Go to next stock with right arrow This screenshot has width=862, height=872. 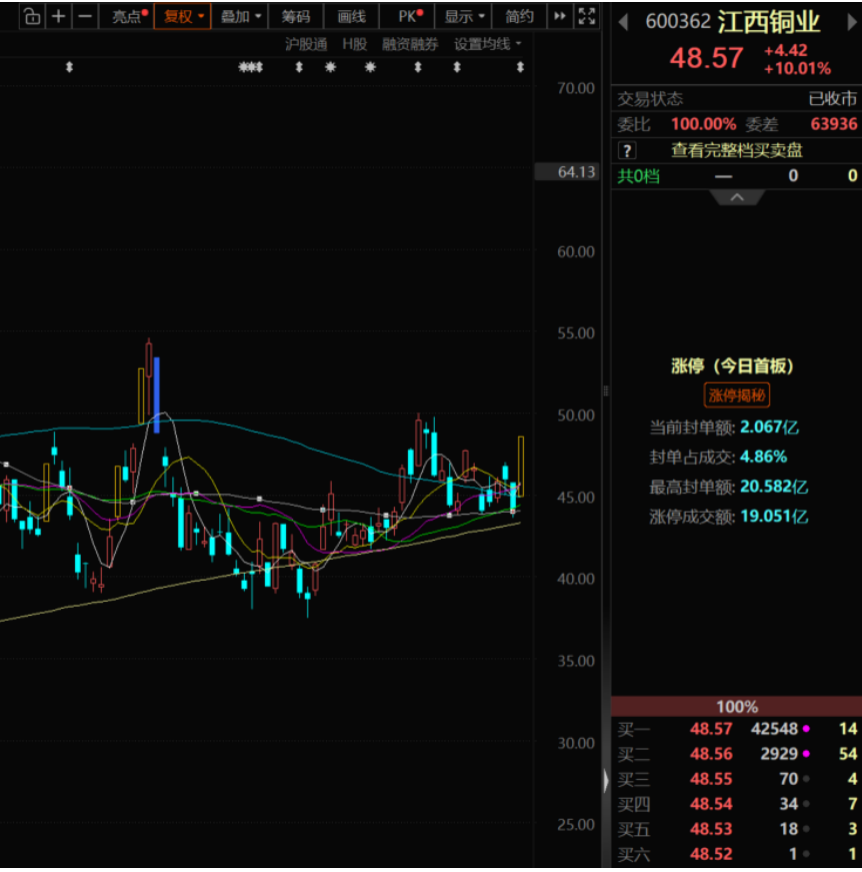pyautogui.click(x=851, y=22)
